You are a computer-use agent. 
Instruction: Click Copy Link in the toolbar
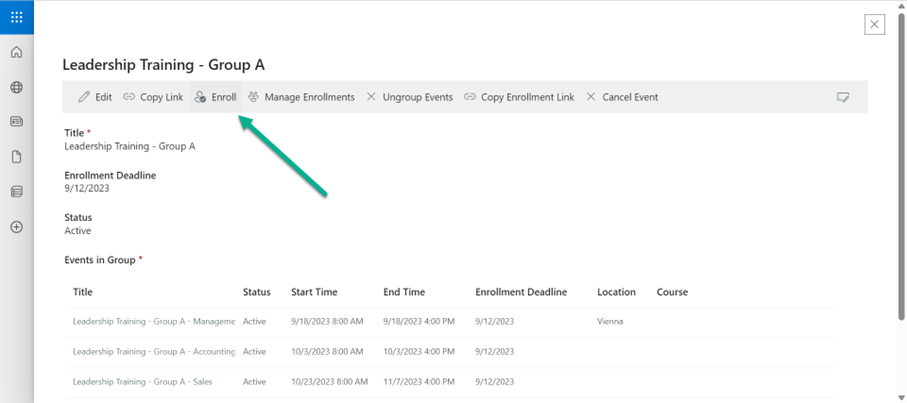click(x=153, y=97)
